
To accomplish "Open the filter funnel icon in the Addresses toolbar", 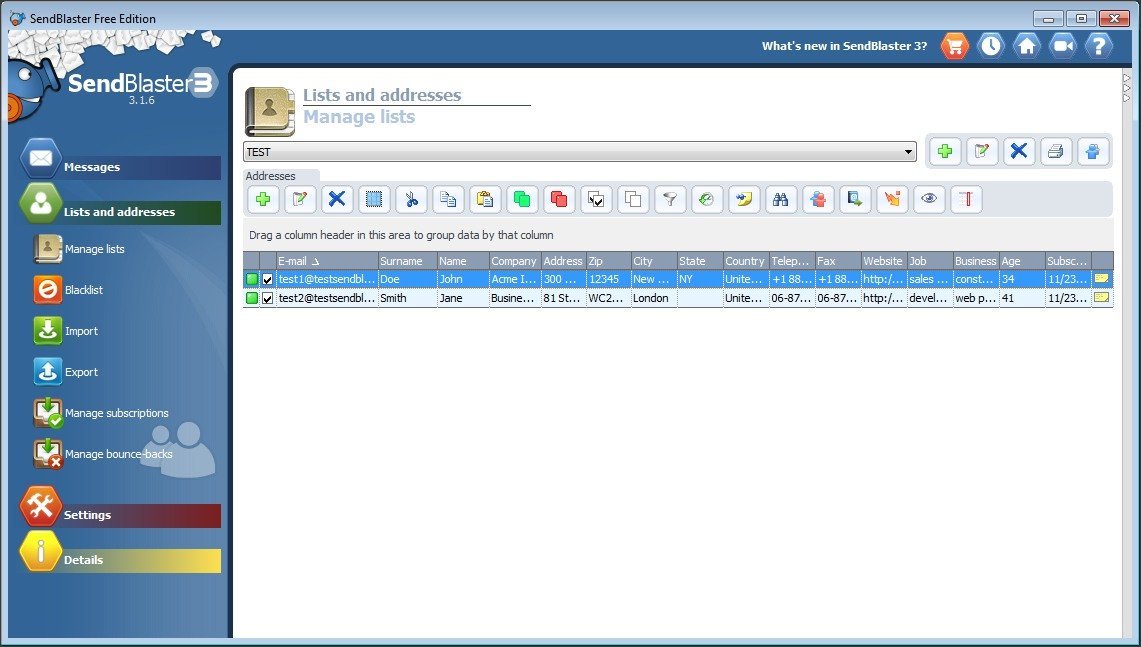I will 670,199.
